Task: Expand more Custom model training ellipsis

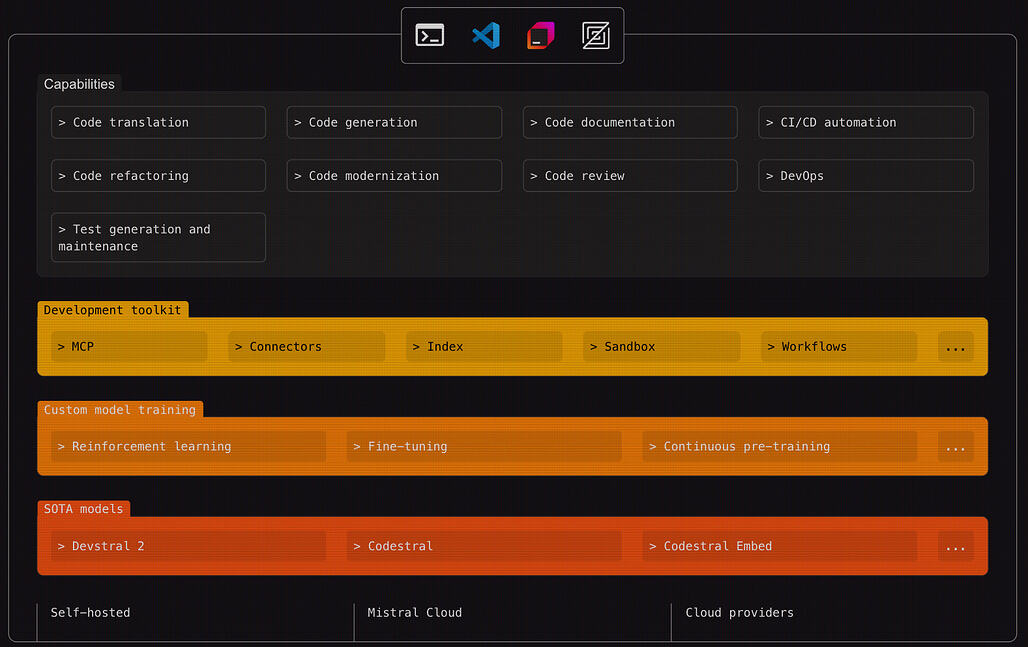Action: click(x=956, y=446)
